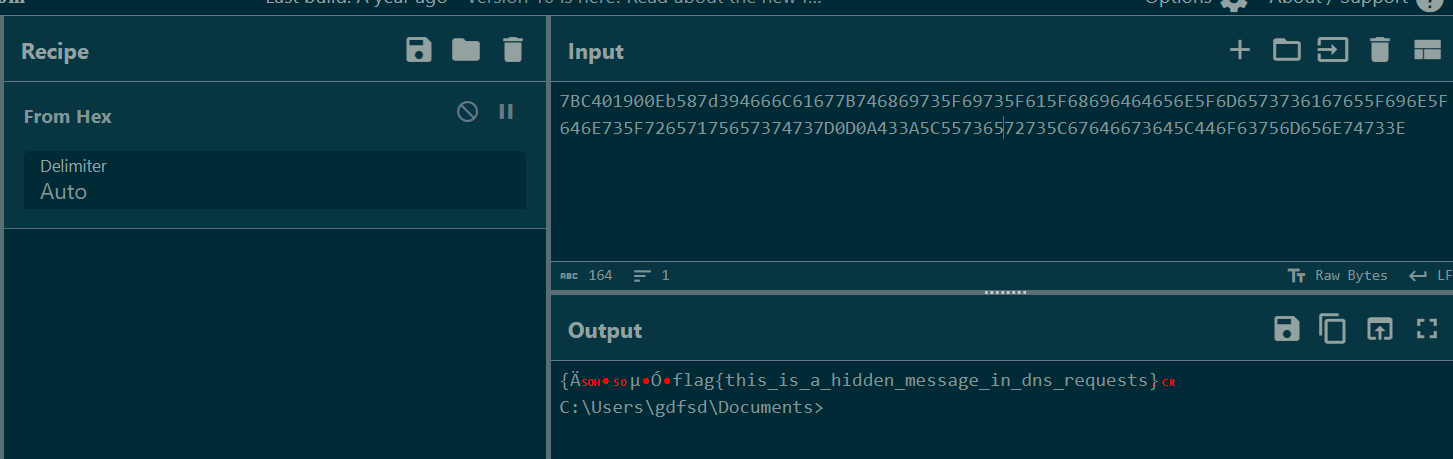The width and height of the screenshot is (1453, 459).
Task: Clear input and output
Action: (x=1380, y=50)
